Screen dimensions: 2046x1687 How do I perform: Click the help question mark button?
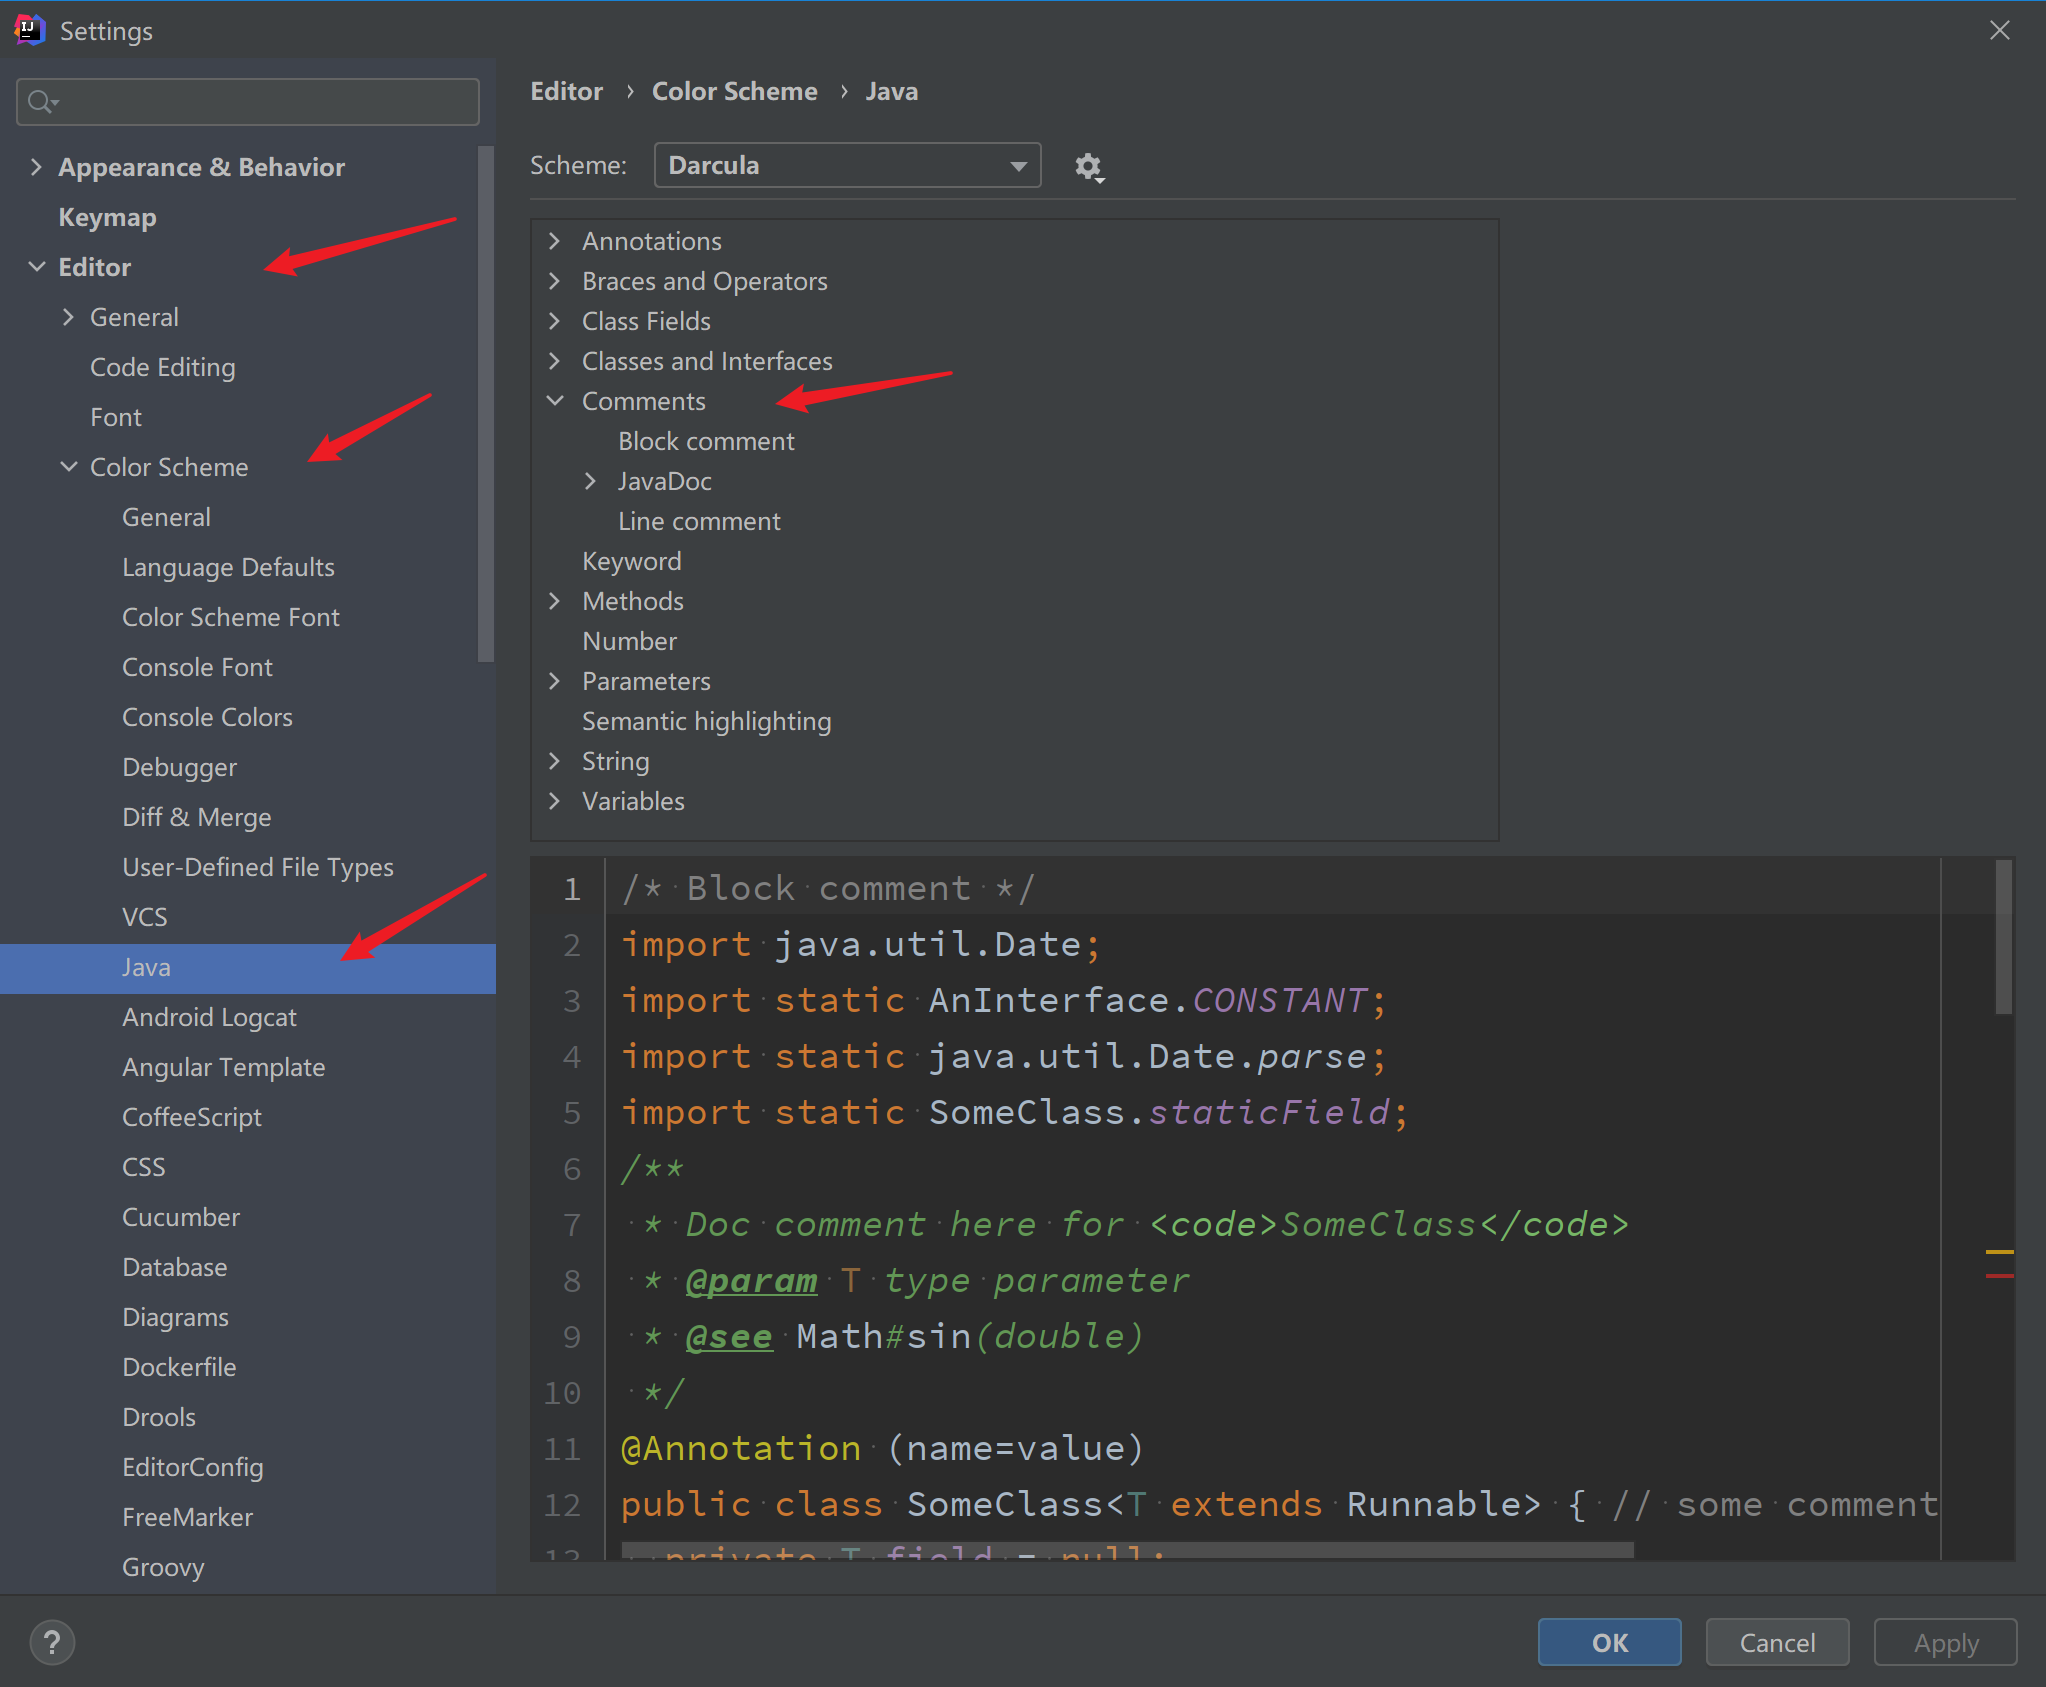[x=52, y=1642]
